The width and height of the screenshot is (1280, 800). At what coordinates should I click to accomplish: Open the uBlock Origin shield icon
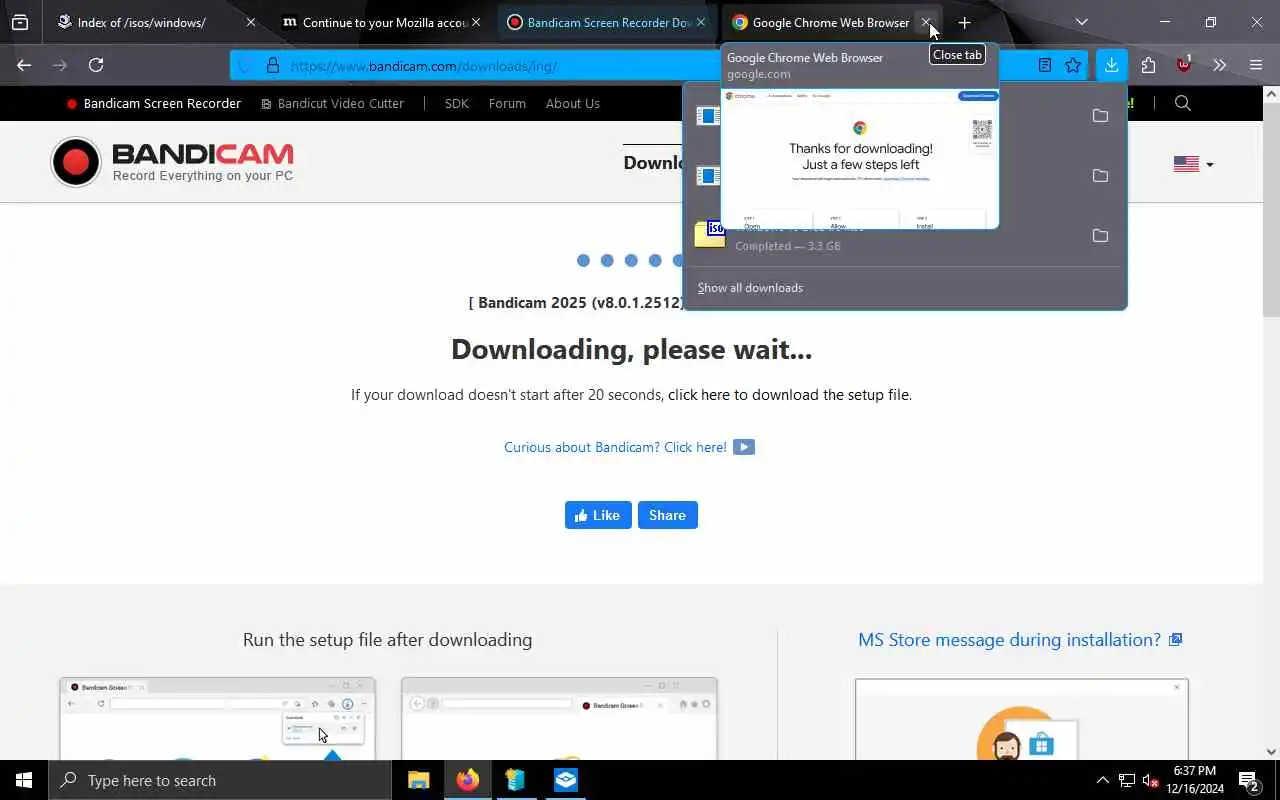(1184, 65)
